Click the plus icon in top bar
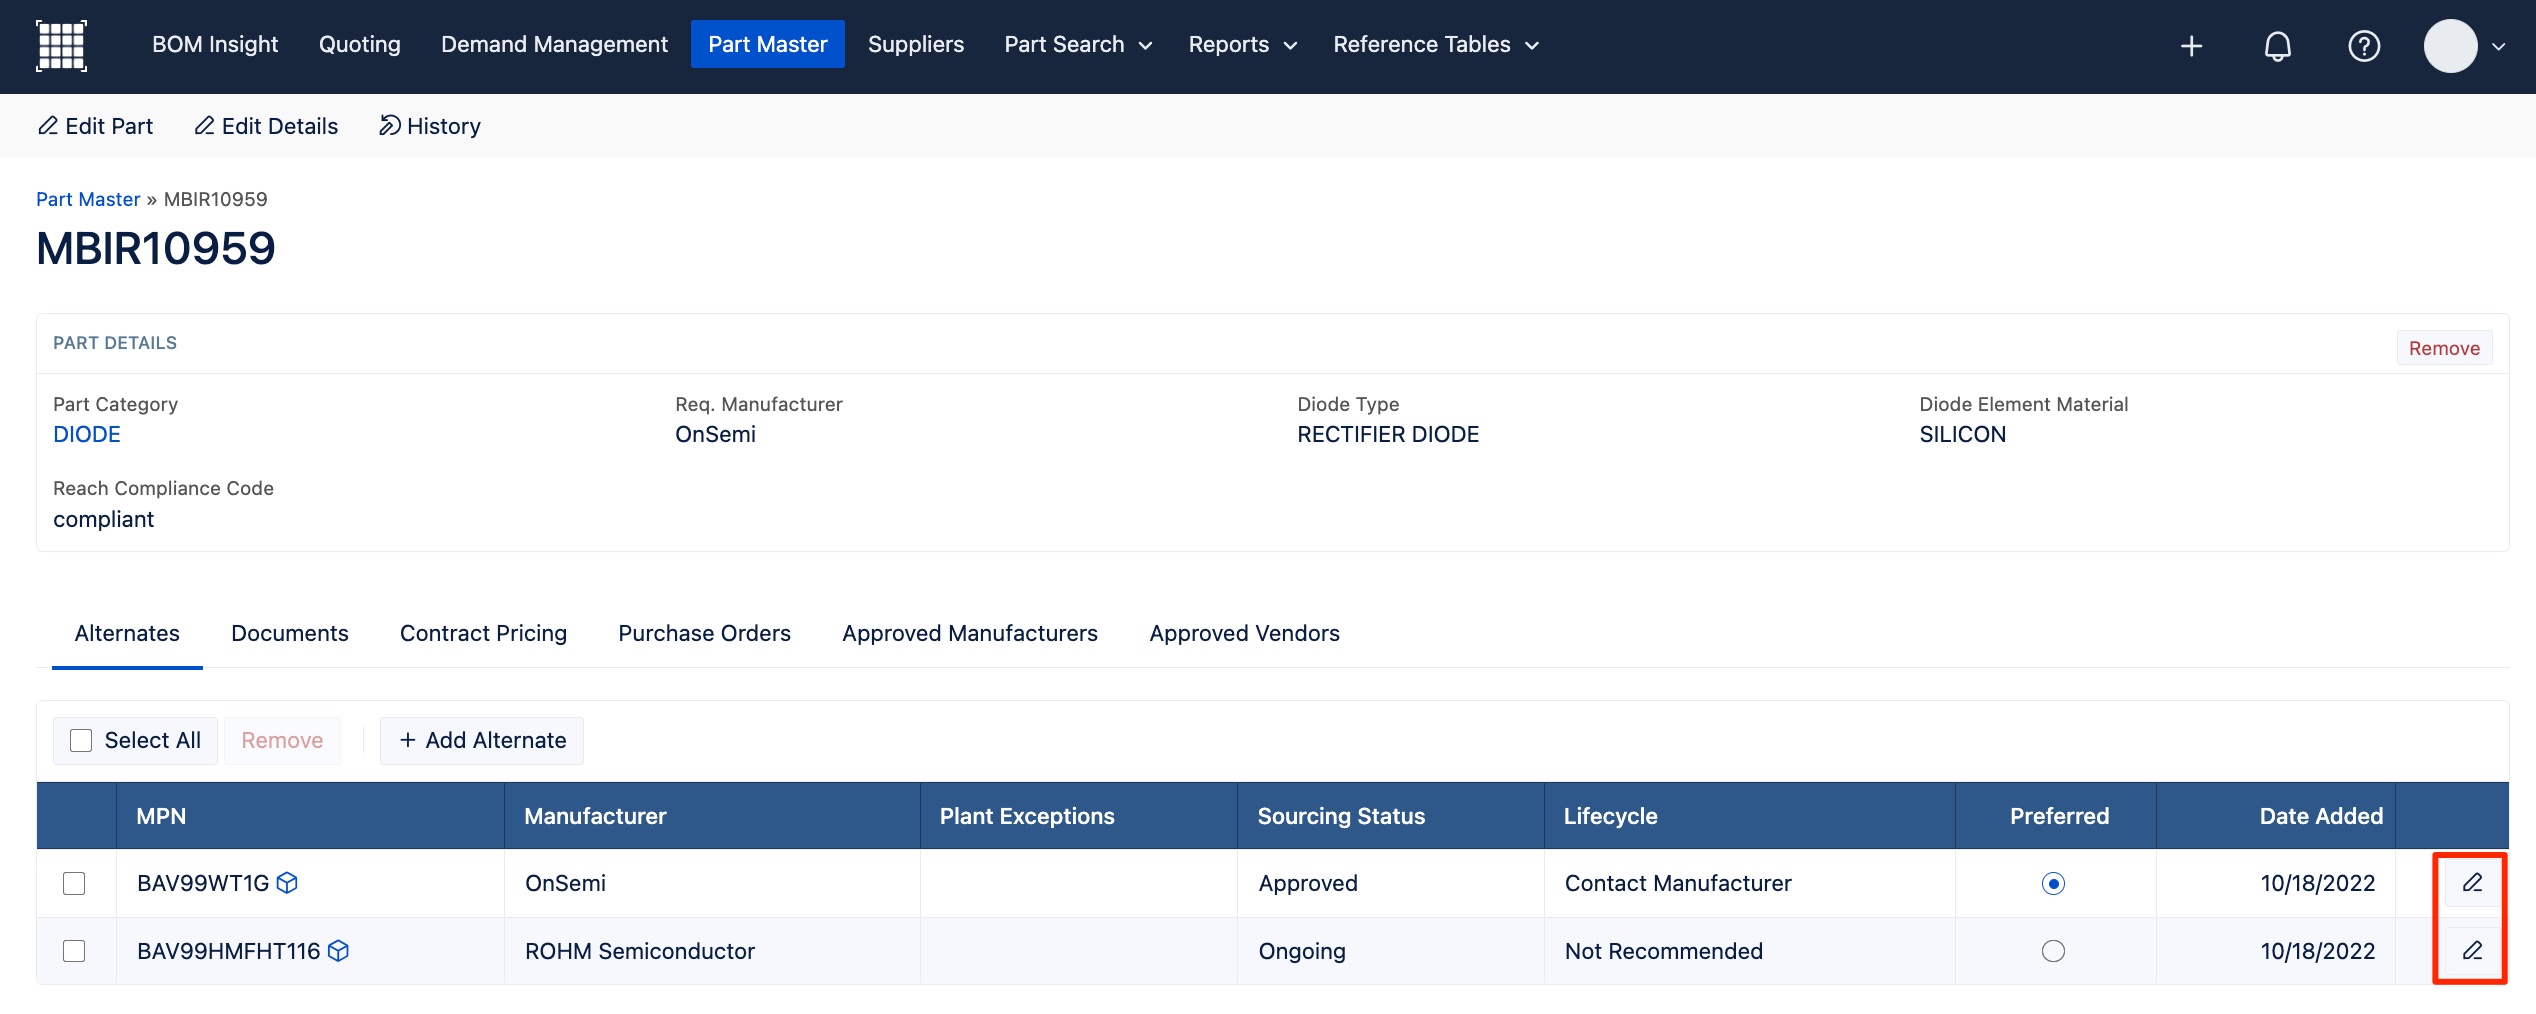 [2190, 46]
